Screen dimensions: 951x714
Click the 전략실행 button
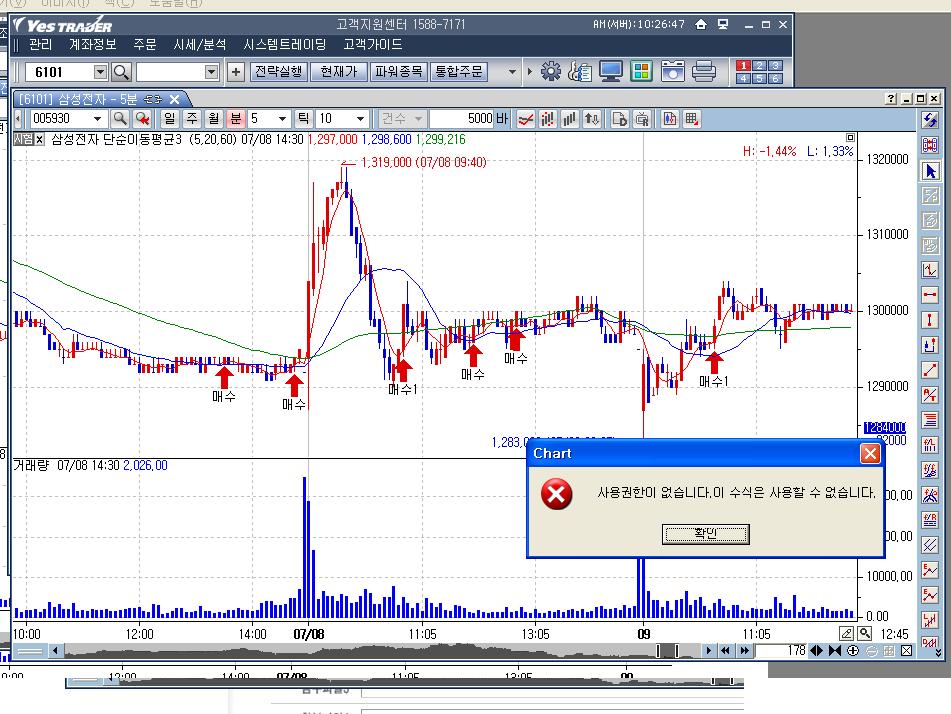(277, 72)
